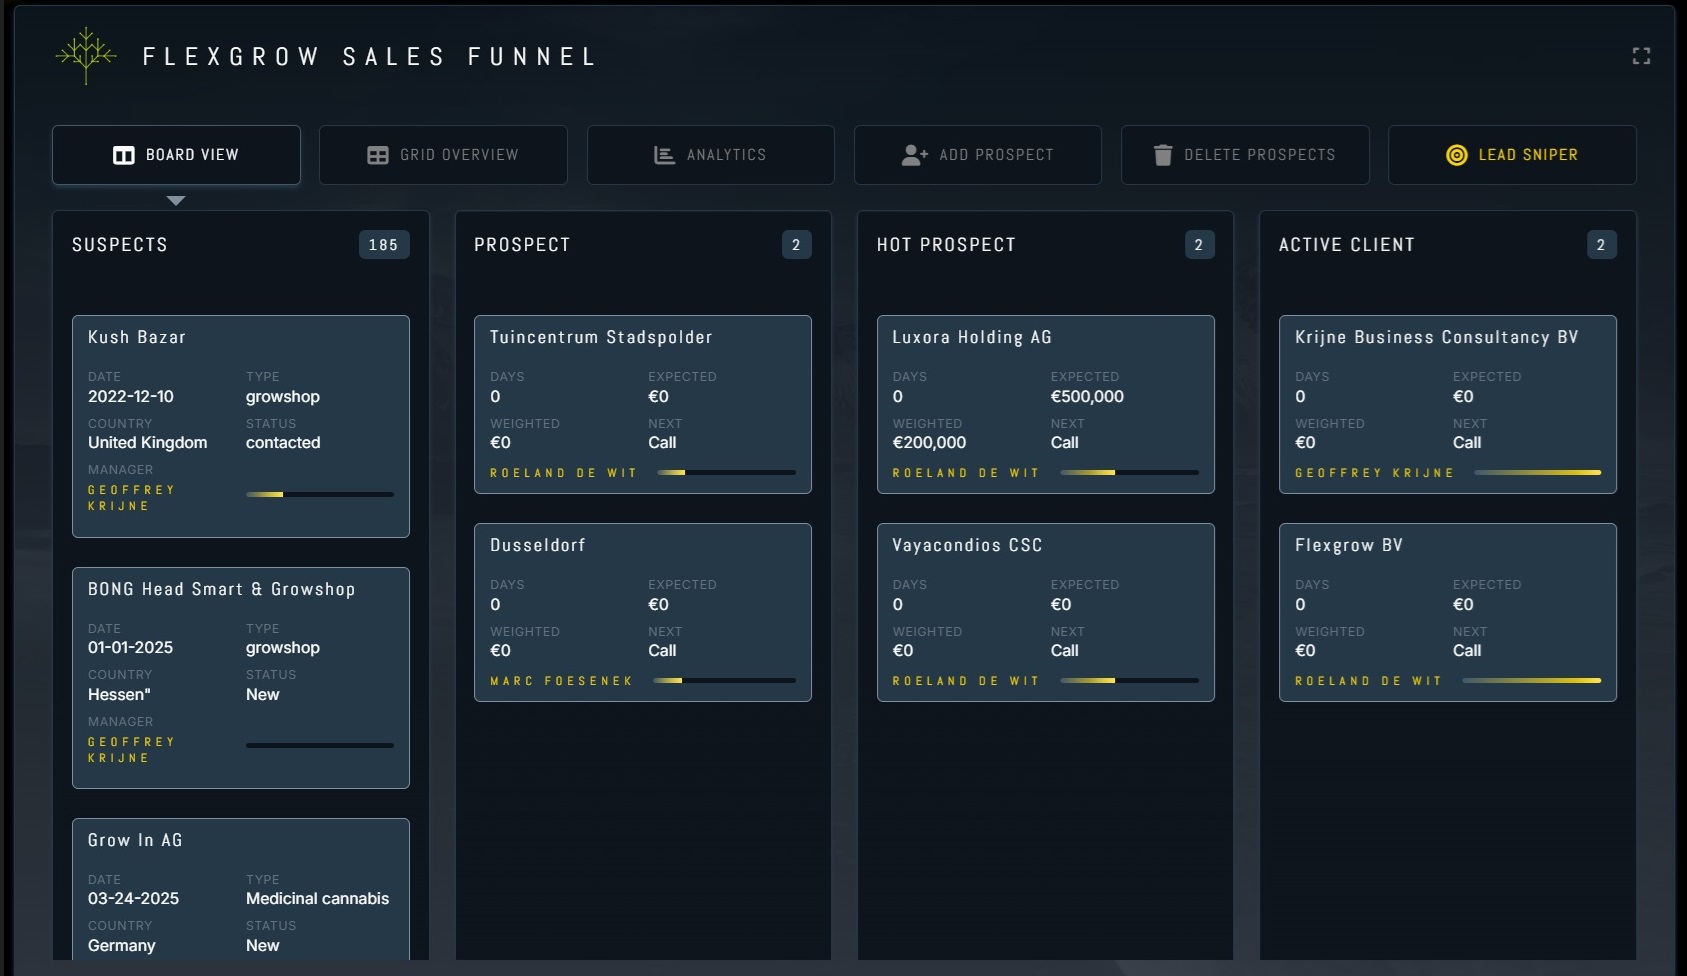Open the Krijne Business Consultancy BV card title
1687x976 pixels.
click(x=1437, y=337)
